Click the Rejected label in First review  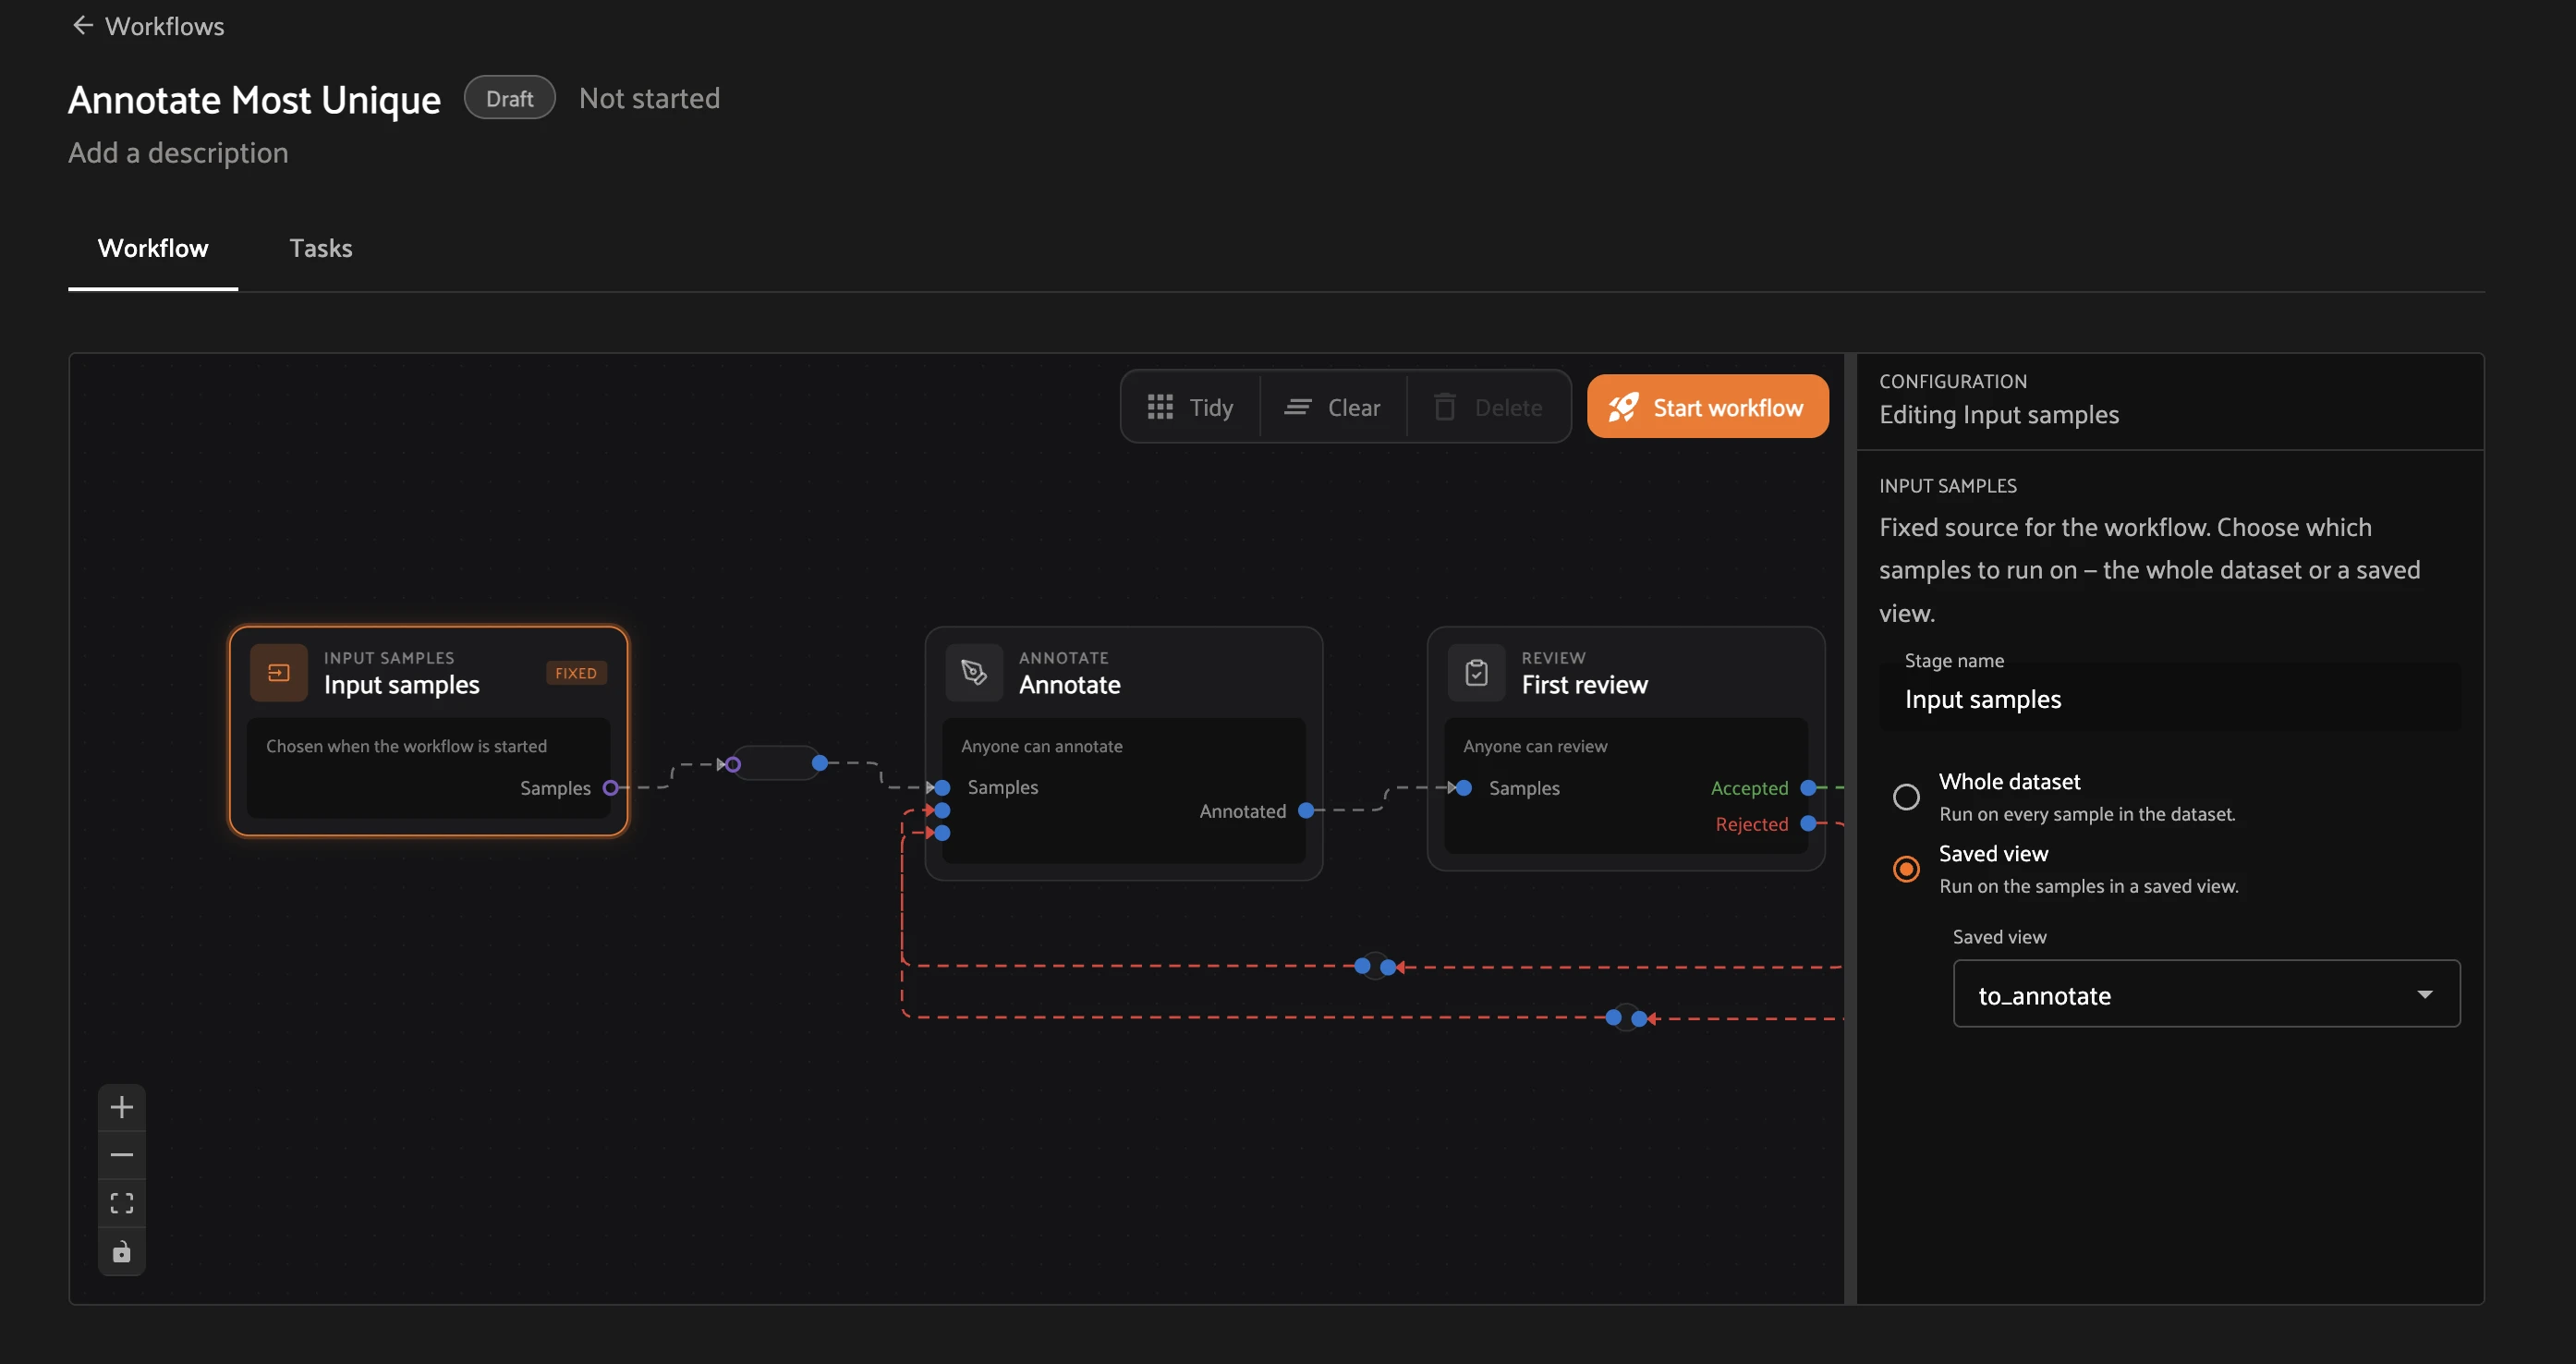[x=1751, y=824]
